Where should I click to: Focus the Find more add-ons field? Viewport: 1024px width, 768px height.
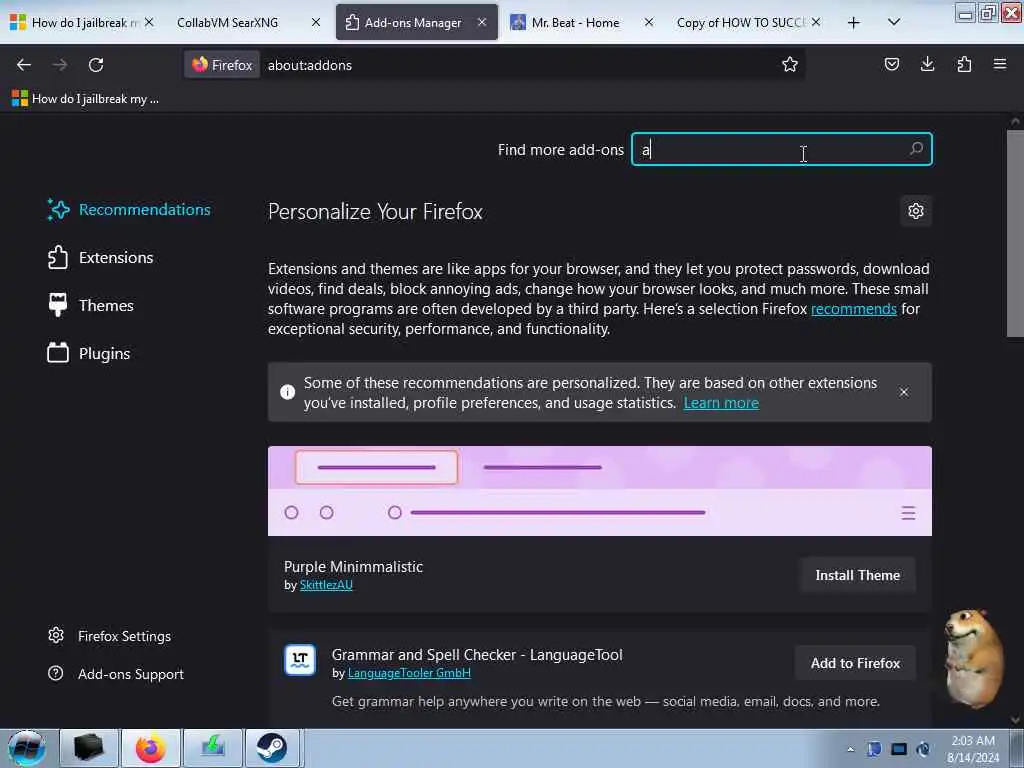[x=782, y=149]
